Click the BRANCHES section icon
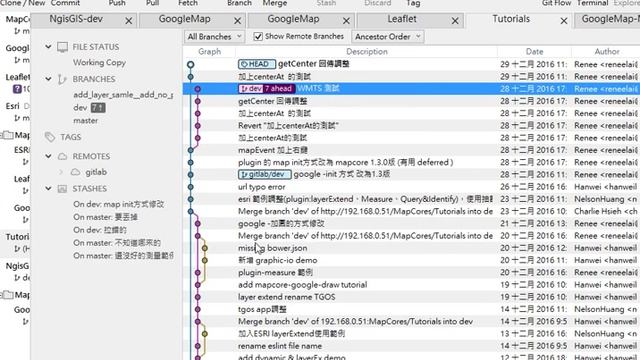The width and height of the screenshot is (640, 360). [x=62, y=79]
